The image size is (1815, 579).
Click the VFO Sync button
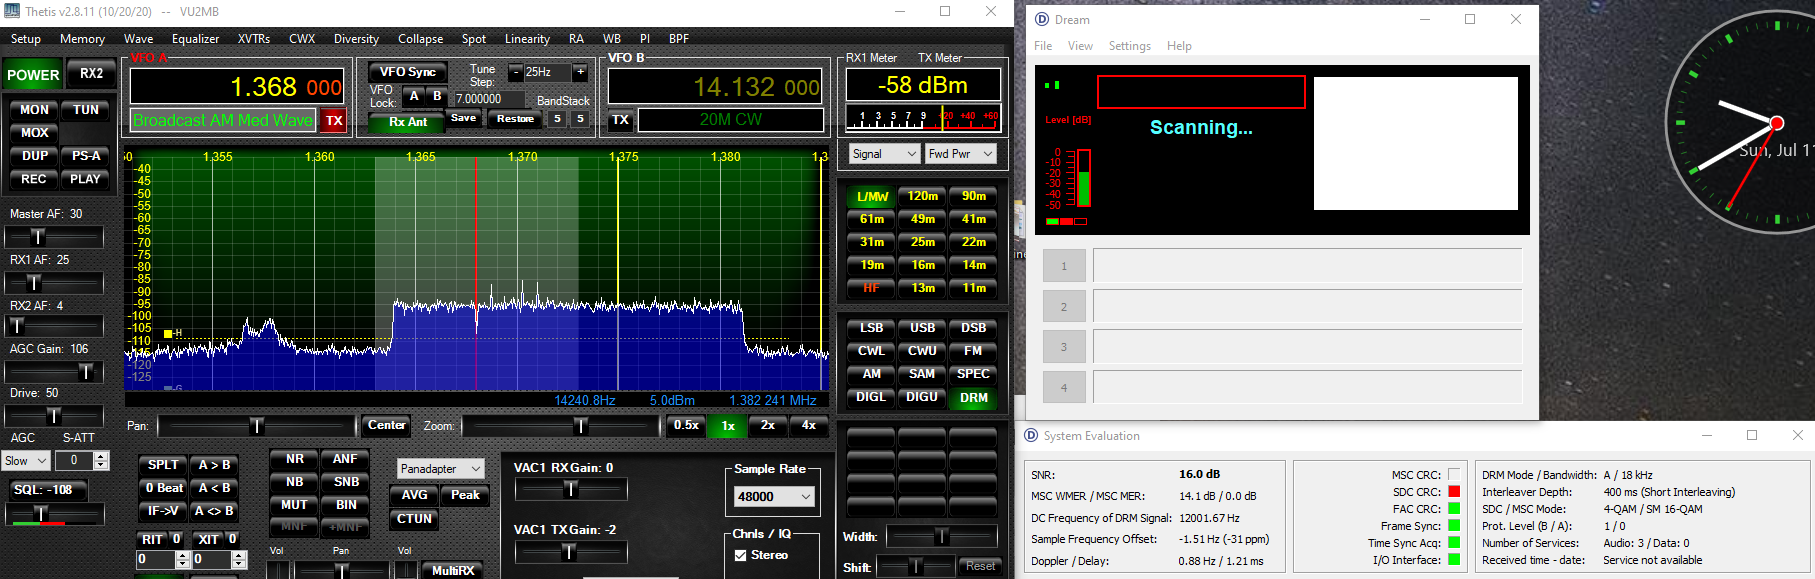point(407,72)
